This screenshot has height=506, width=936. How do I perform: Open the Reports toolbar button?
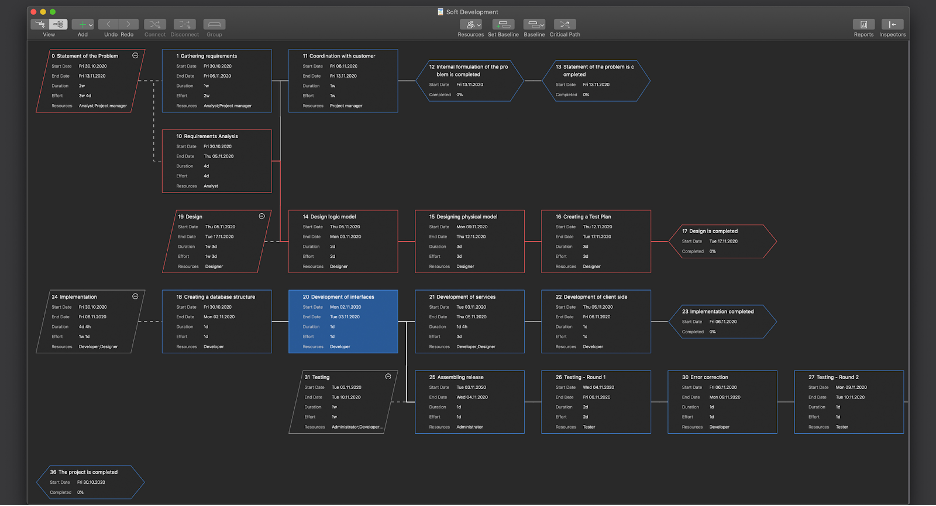pyautogui.click(x=863, y=24)
